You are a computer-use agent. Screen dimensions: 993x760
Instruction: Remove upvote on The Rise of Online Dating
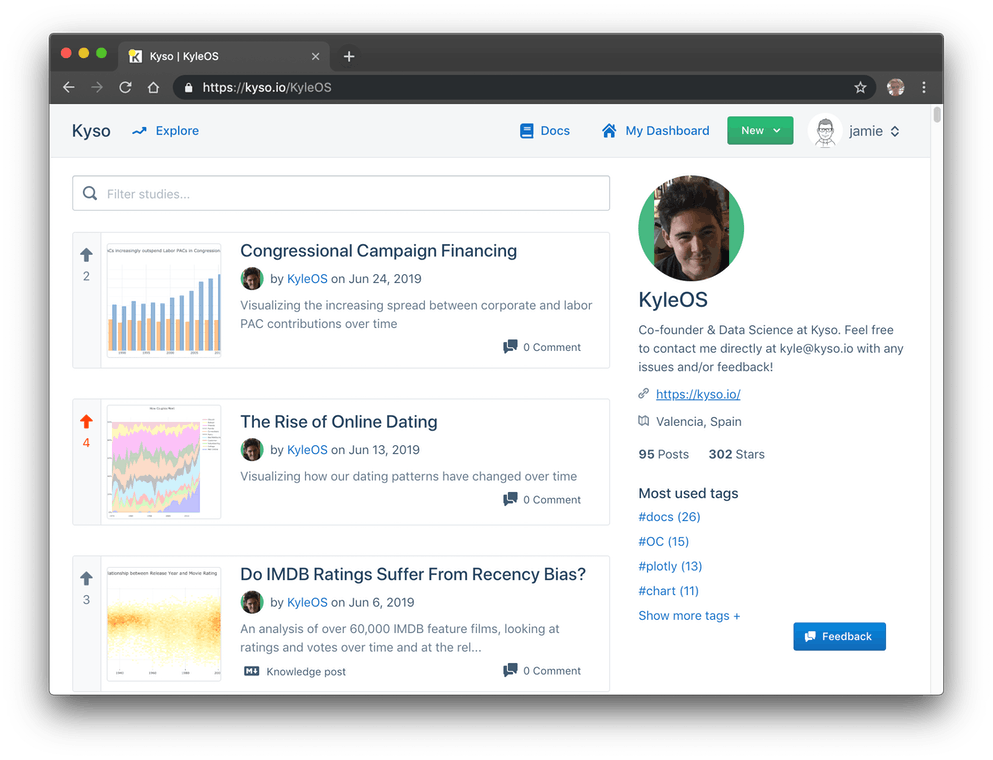(x=87, y=421)
